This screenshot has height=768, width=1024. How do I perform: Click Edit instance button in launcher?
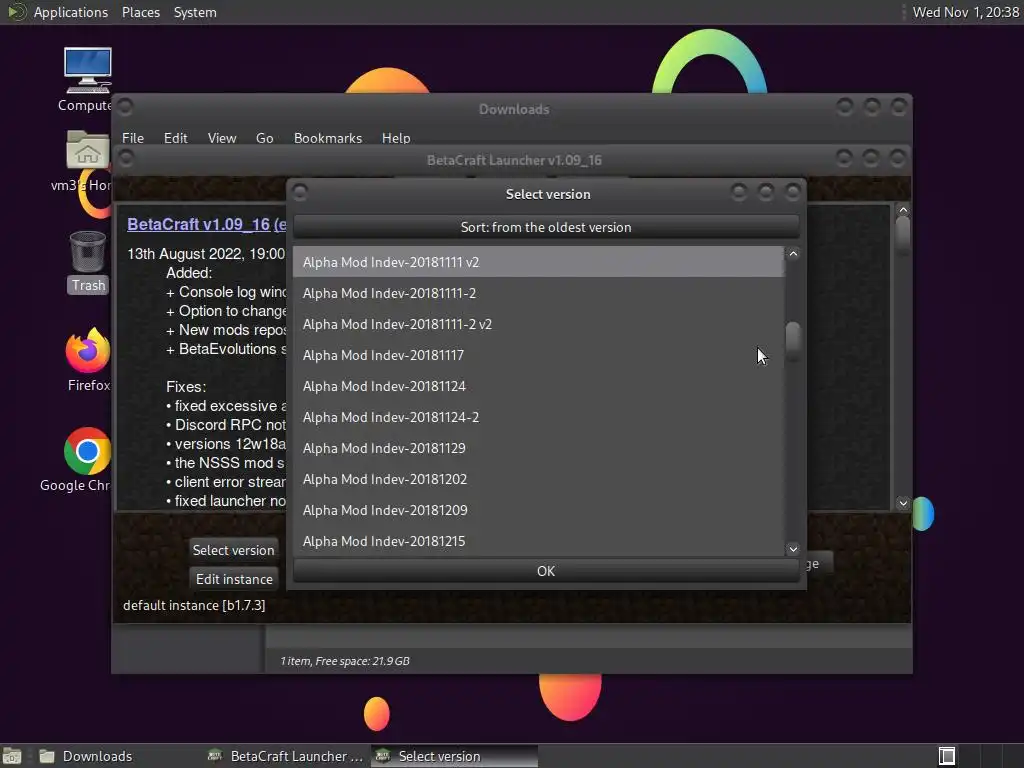[x=234, y=579]
